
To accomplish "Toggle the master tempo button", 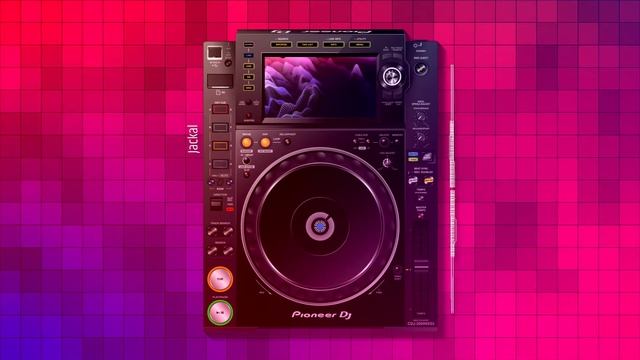I will (421, 215).
